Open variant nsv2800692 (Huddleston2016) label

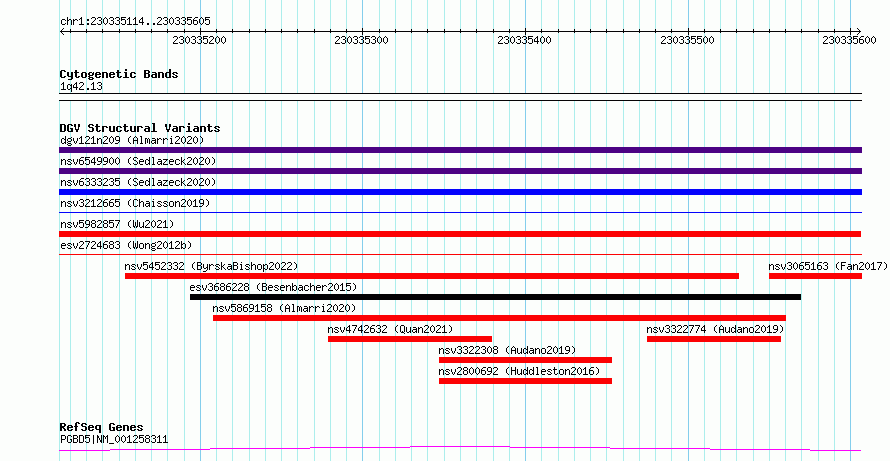pyautogui.click(x=519, y=371)
